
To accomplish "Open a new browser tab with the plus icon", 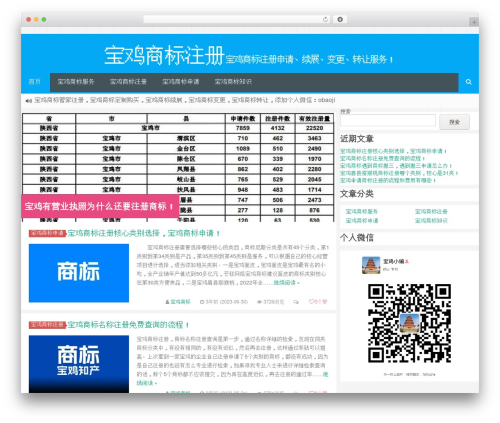I will point(474,22).
